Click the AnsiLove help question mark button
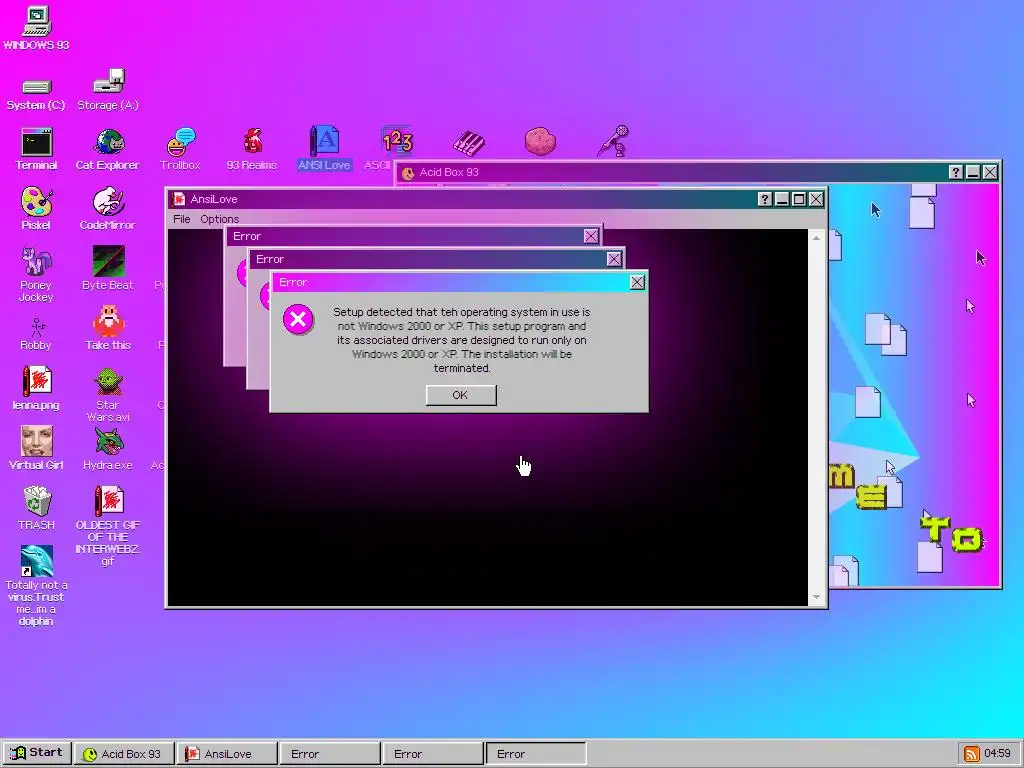 click(765, 199)
